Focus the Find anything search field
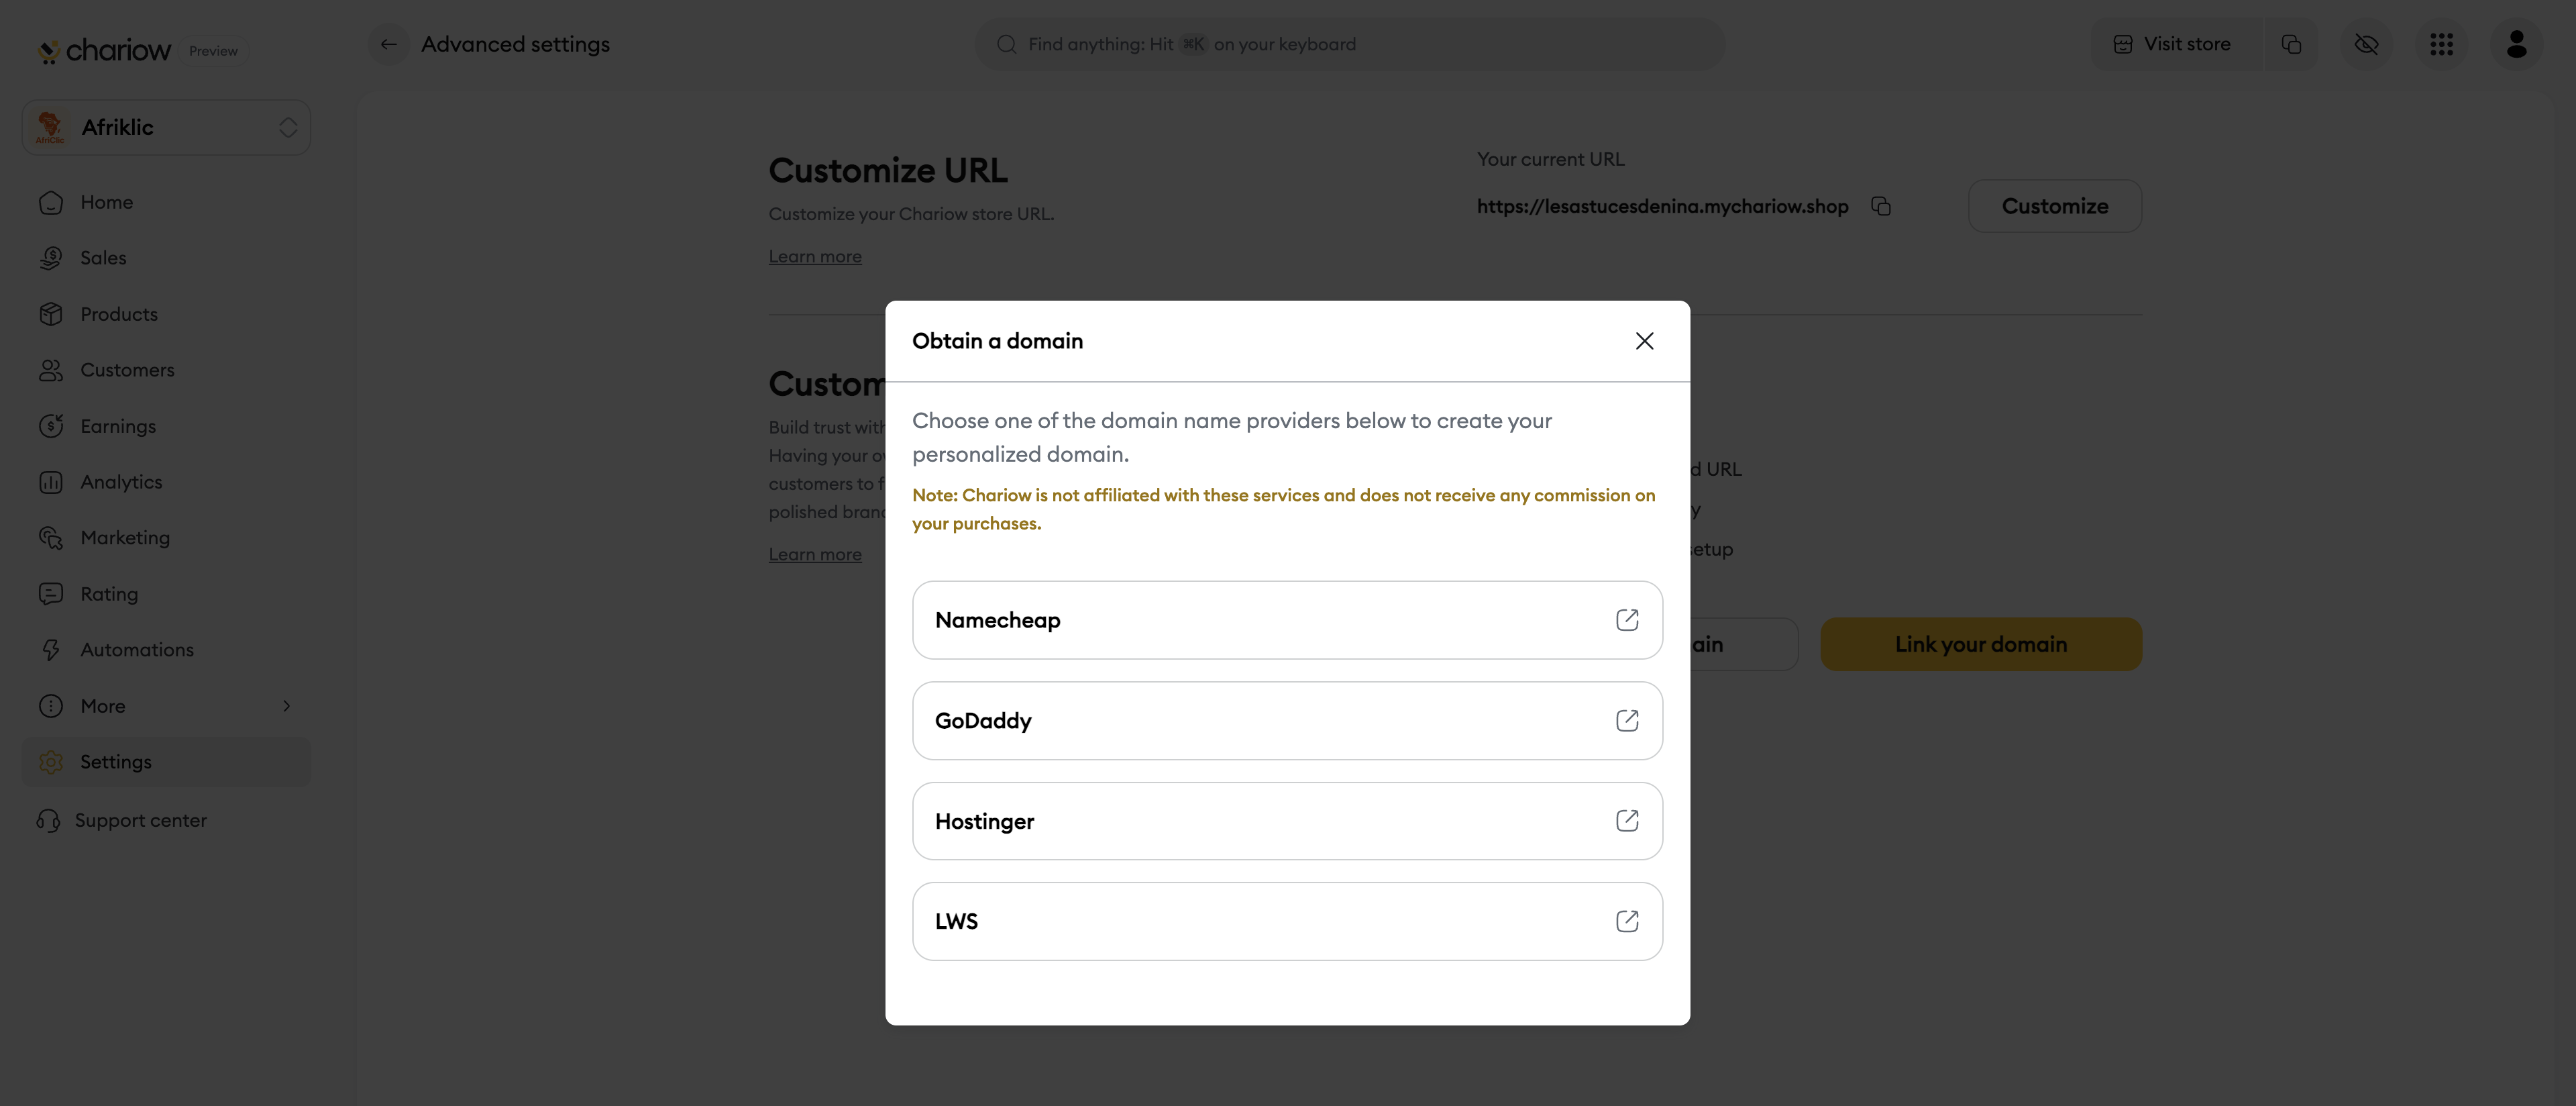The height and width of the screenshot is (1106, 2576). click(x=1350, y=44)
